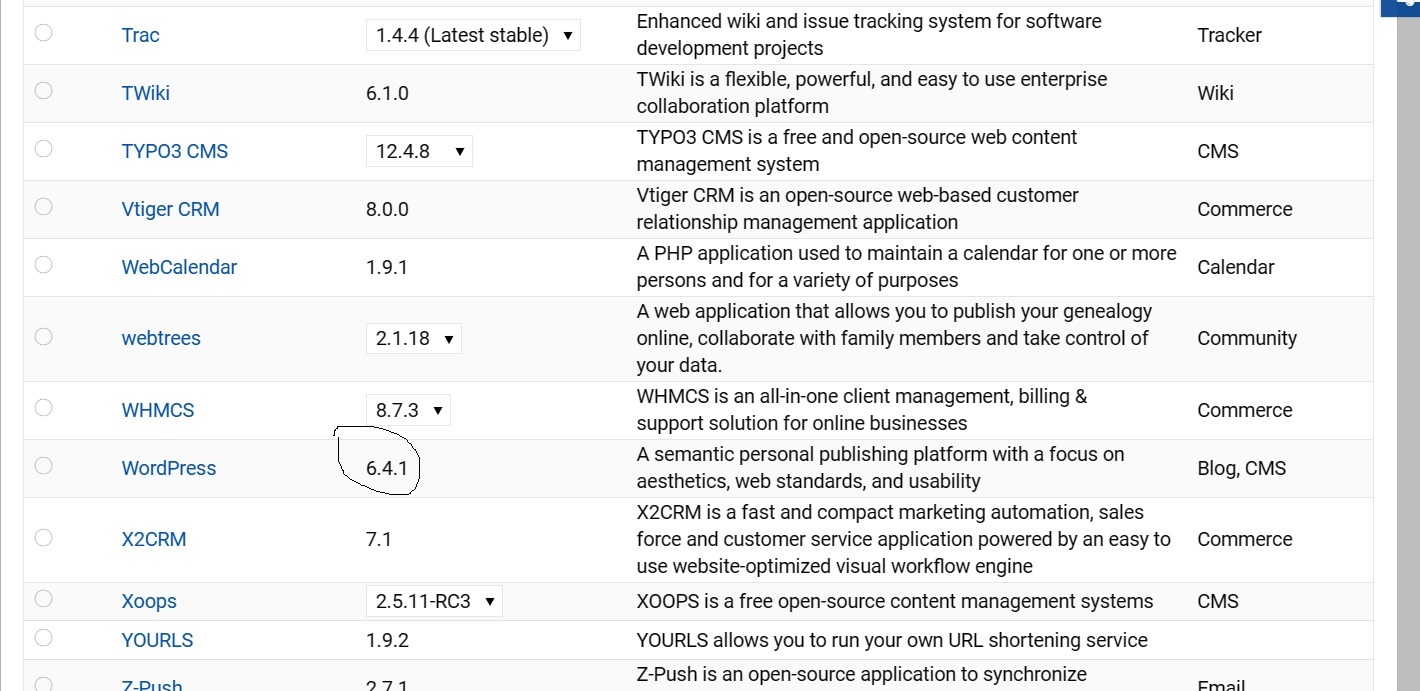
Task: Pick the Xoops radio button
Action: point(43,598)
